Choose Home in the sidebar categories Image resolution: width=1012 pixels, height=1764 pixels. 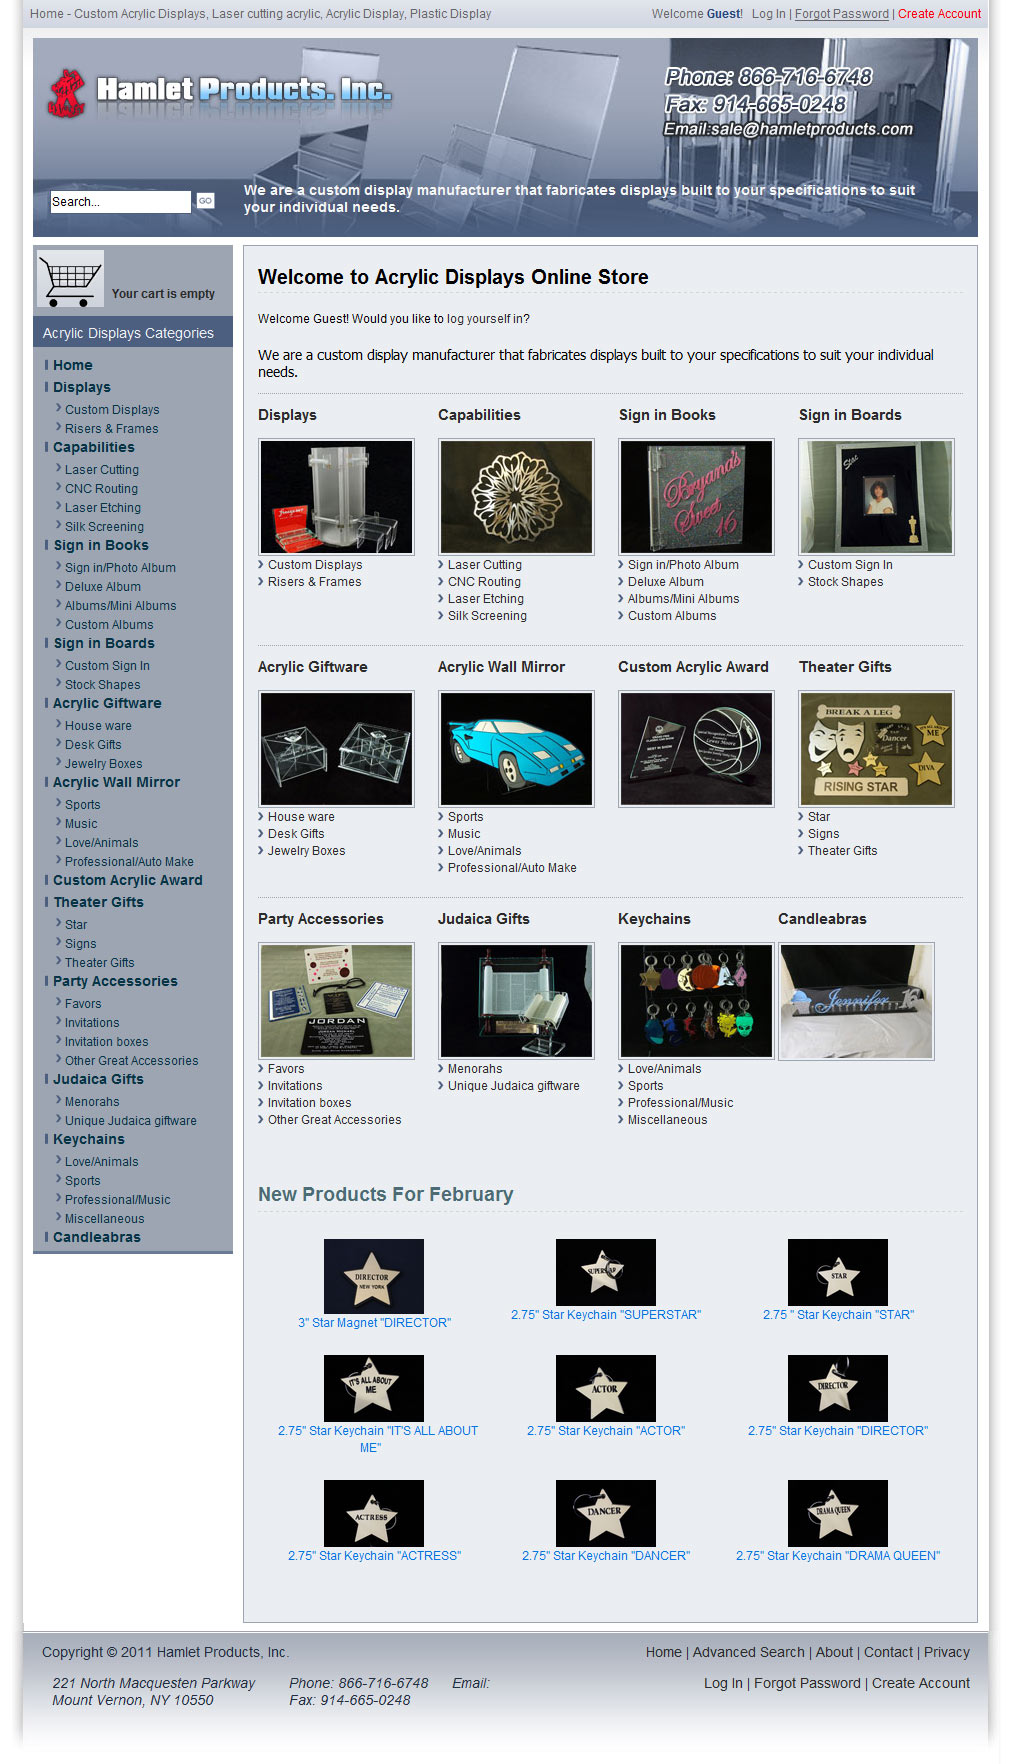point(73,366)
